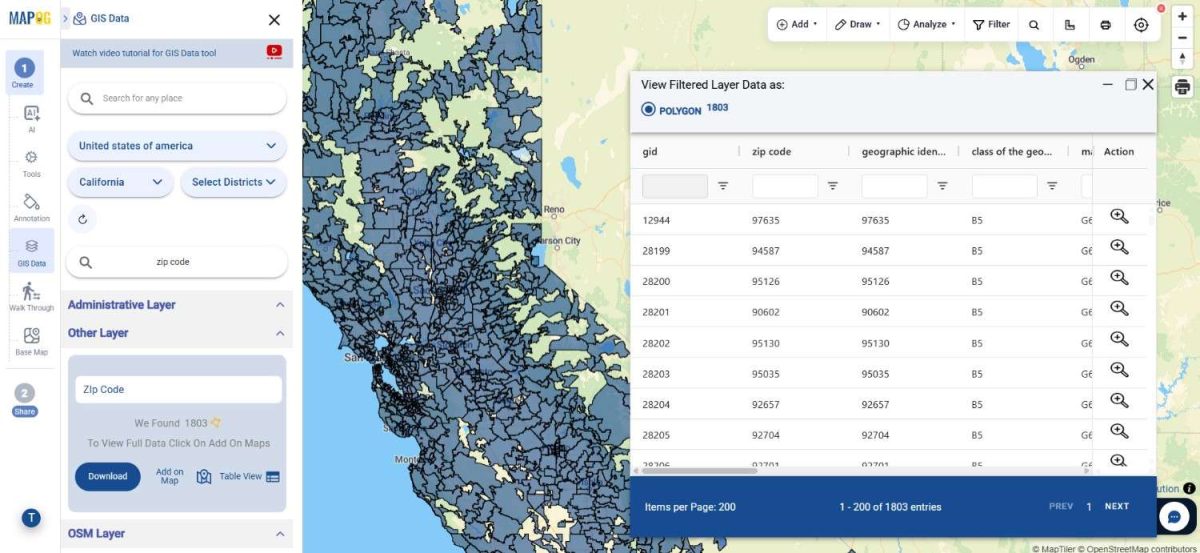Click the reset refresh icon below California
Image resolution: width=1200 pixels, height=553 pixels.
pyautogui.click(x=82, y=217)
